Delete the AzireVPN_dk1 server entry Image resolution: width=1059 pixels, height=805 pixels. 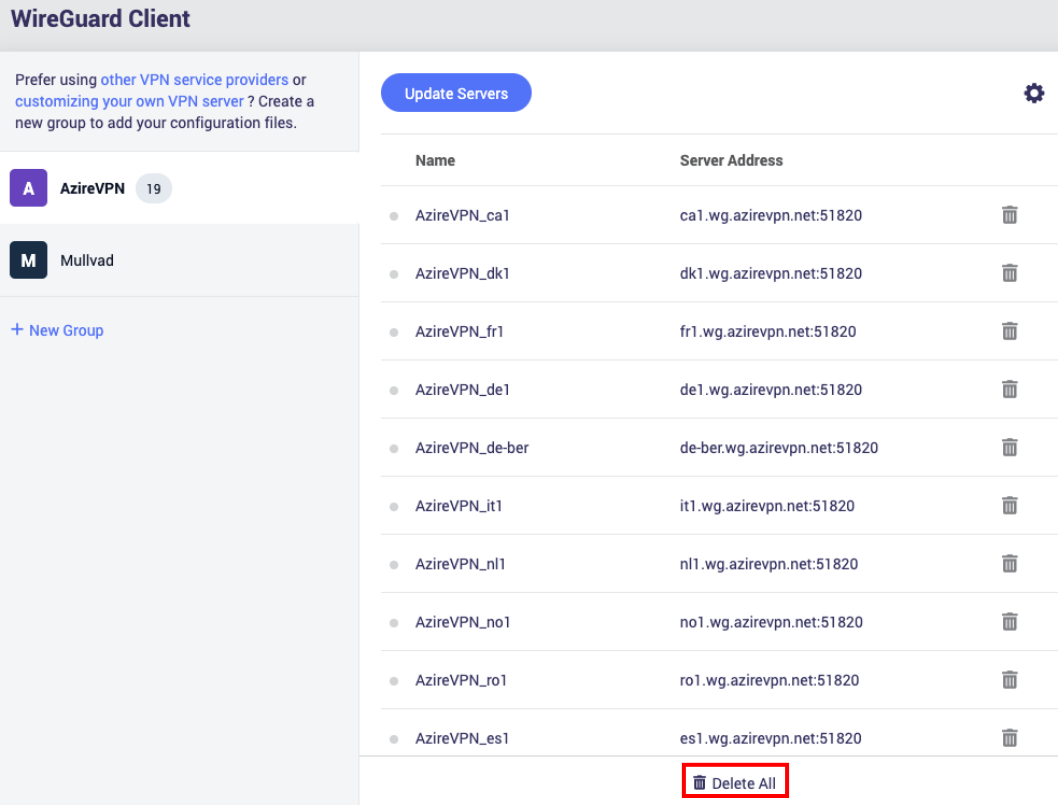[x=1010, y=273]
